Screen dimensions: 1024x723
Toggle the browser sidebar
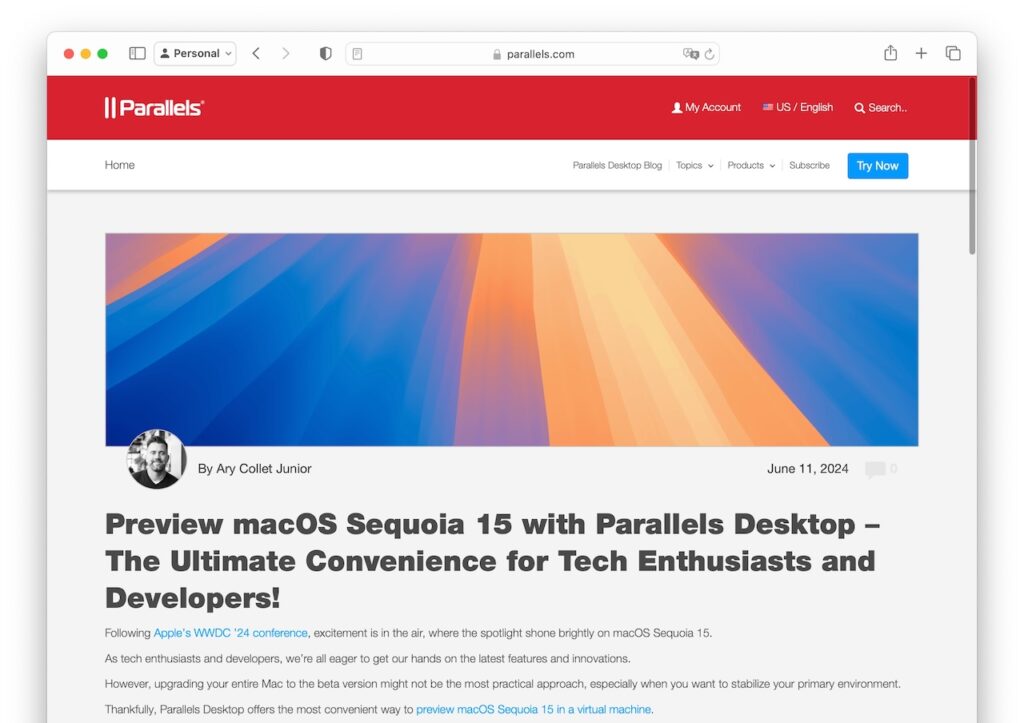(x=136, y=53)
